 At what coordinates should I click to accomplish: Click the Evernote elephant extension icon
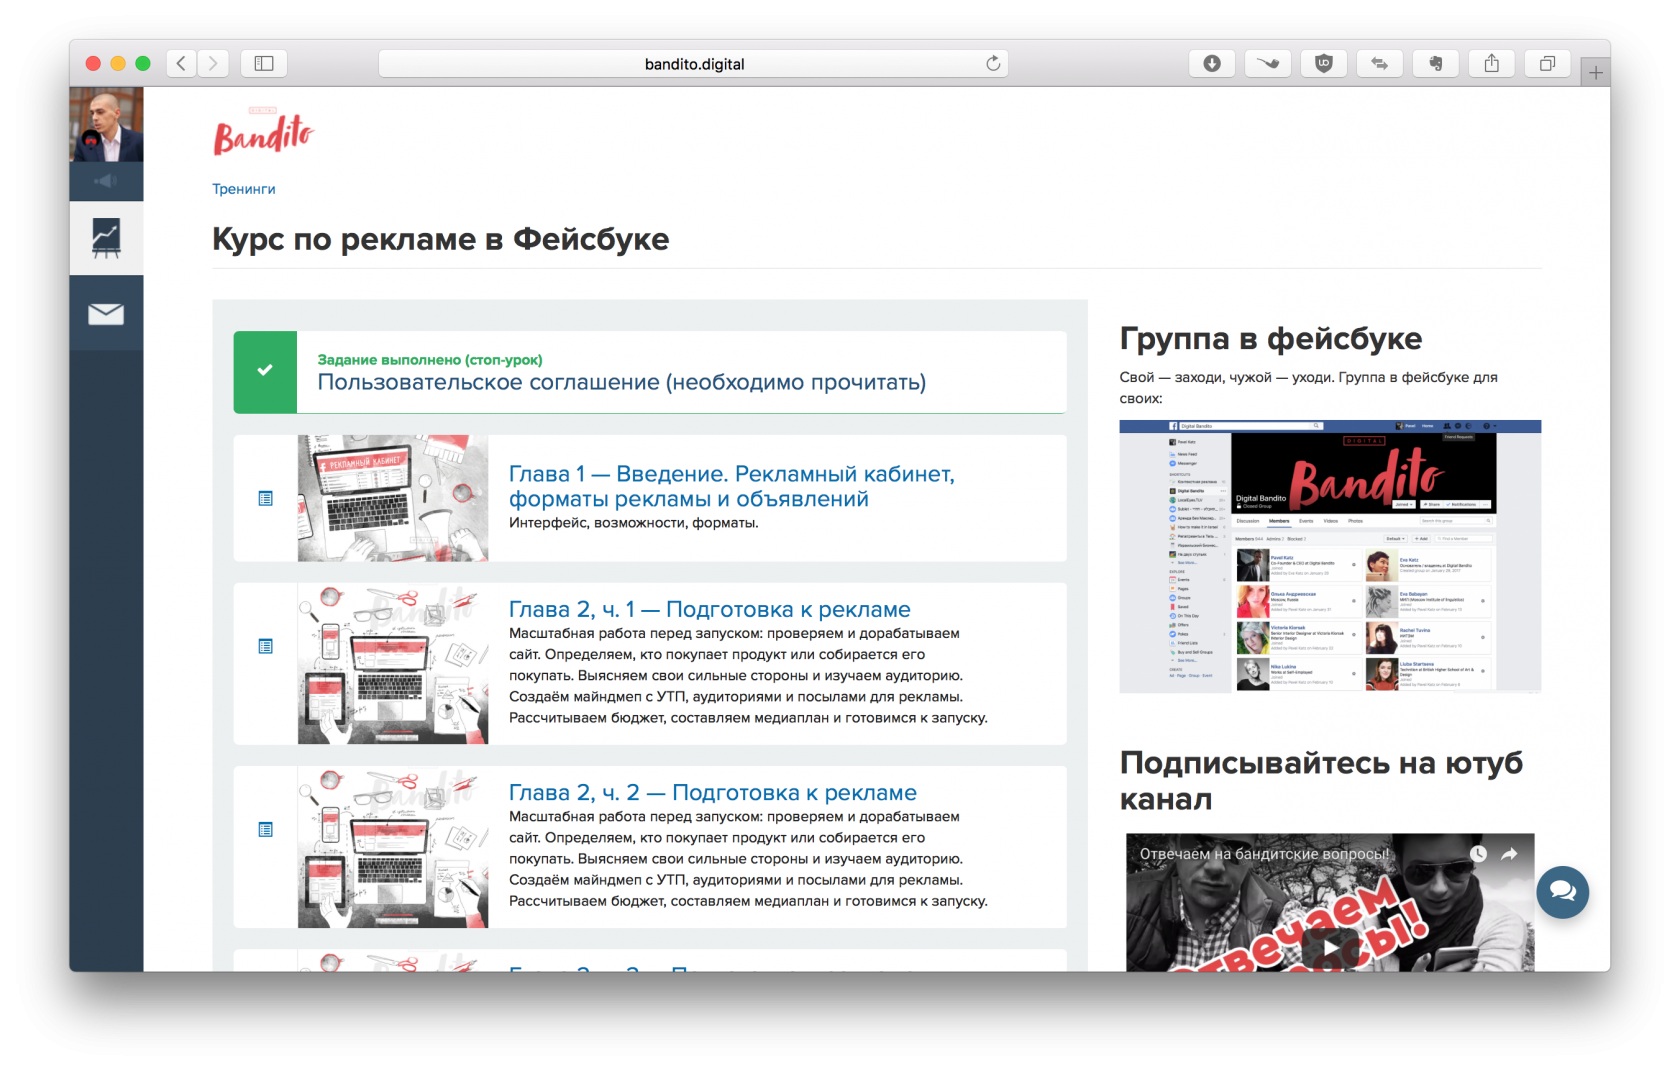pos(1436,63)
